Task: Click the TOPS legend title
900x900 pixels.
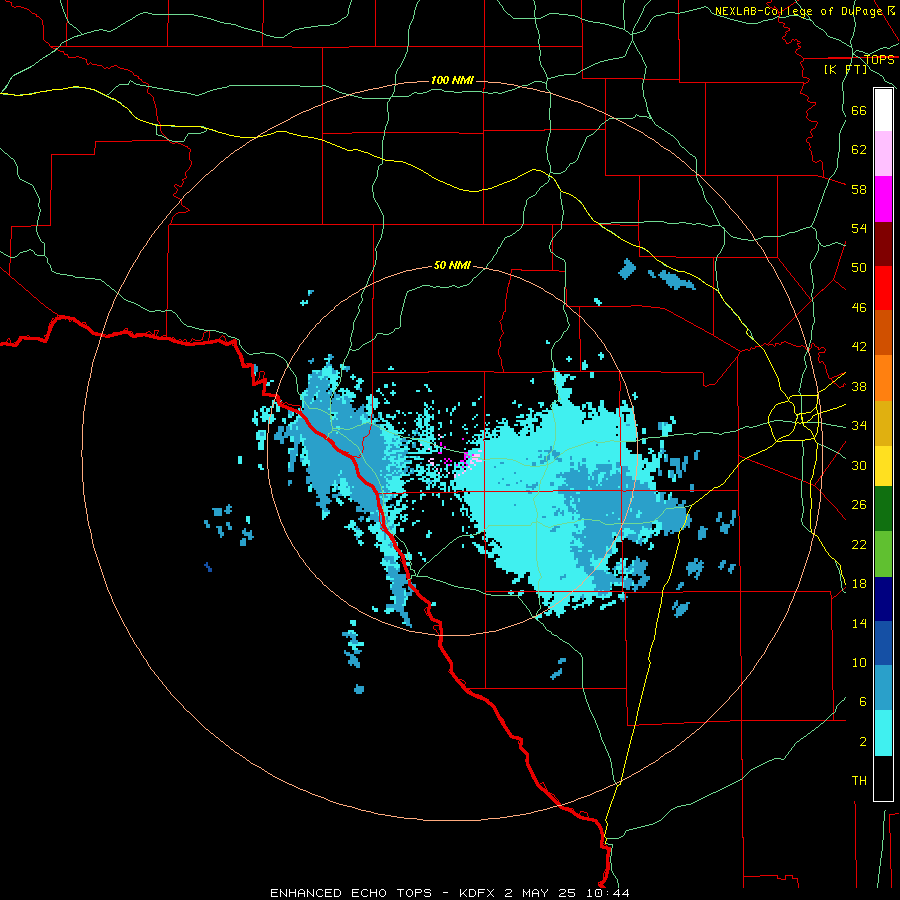Action: 879,59
